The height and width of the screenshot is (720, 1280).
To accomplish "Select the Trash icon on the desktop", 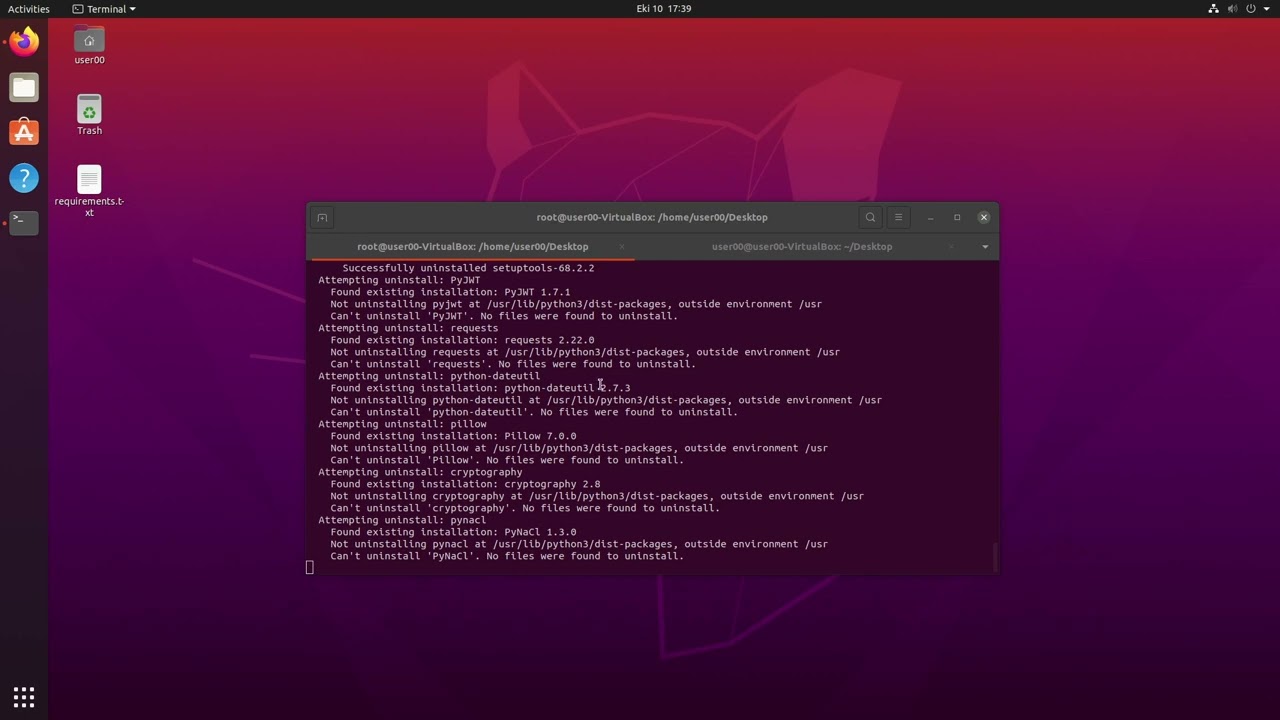I will click(89, 116).
